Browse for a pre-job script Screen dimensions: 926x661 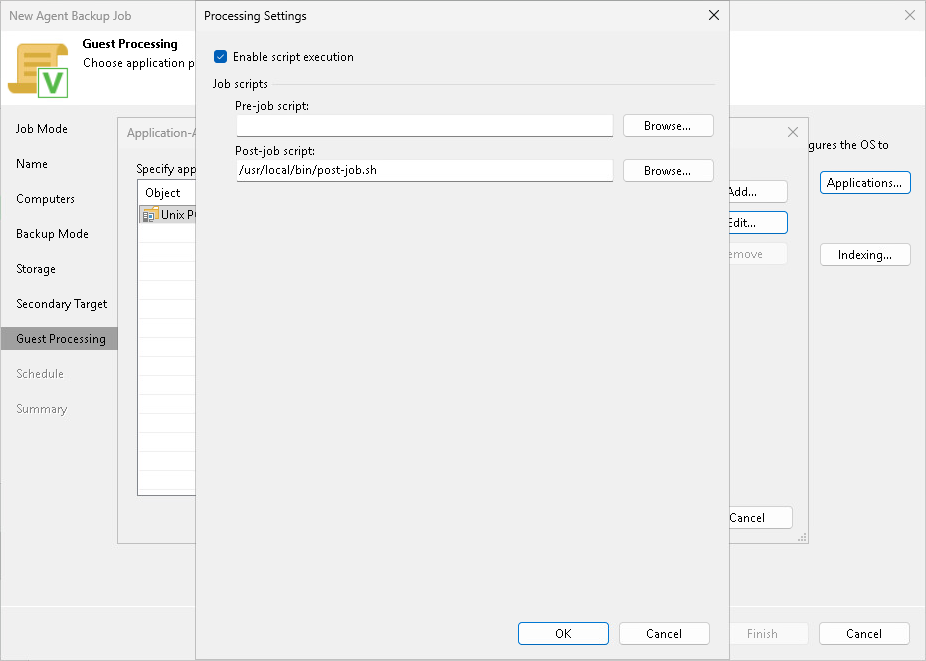(668, 126)
